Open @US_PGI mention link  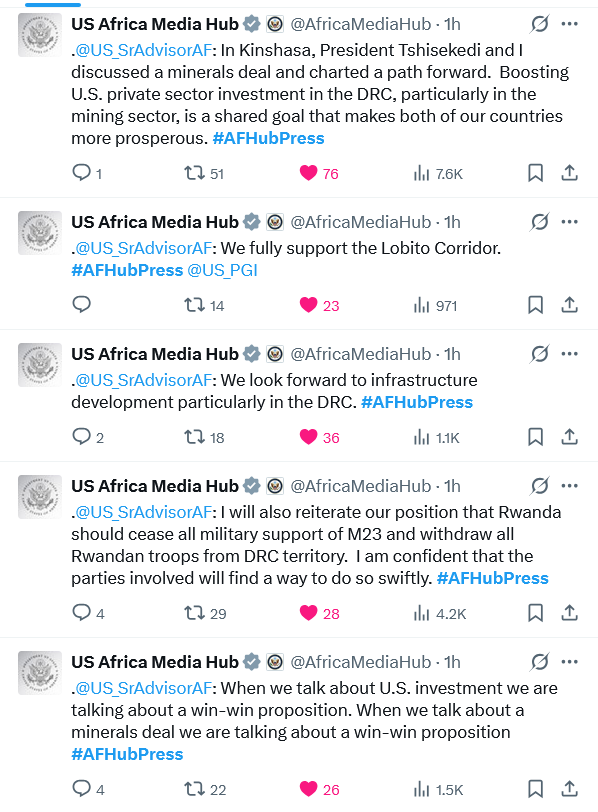[222, 270]
